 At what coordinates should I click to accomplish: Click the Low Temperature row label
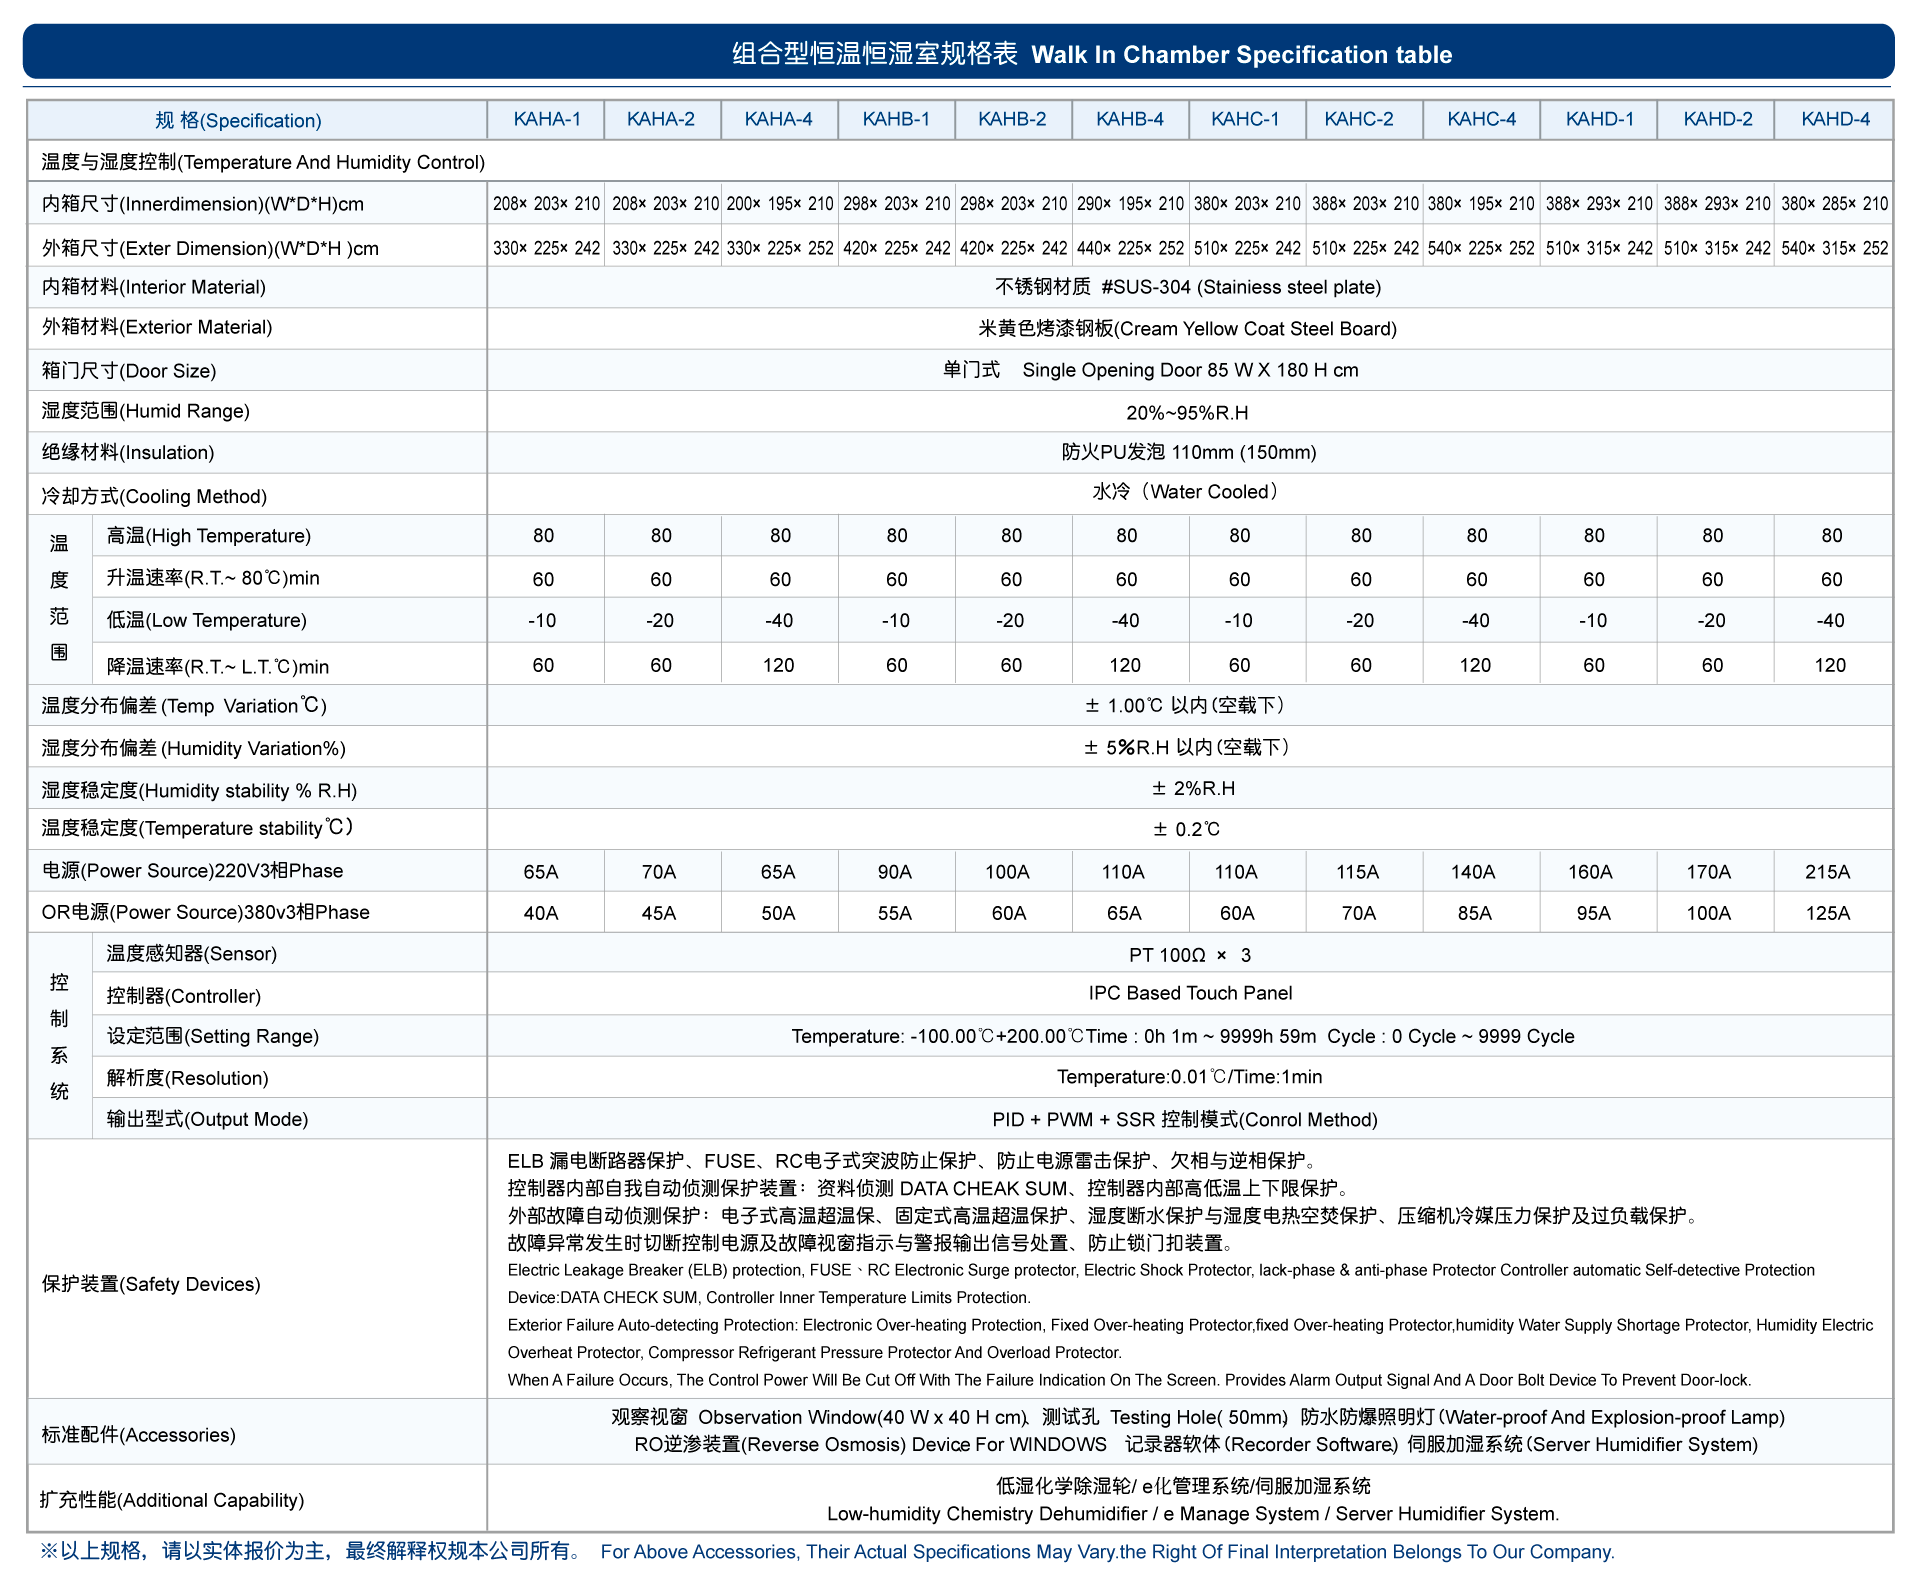pyautogui.click(x=206, y=620)
